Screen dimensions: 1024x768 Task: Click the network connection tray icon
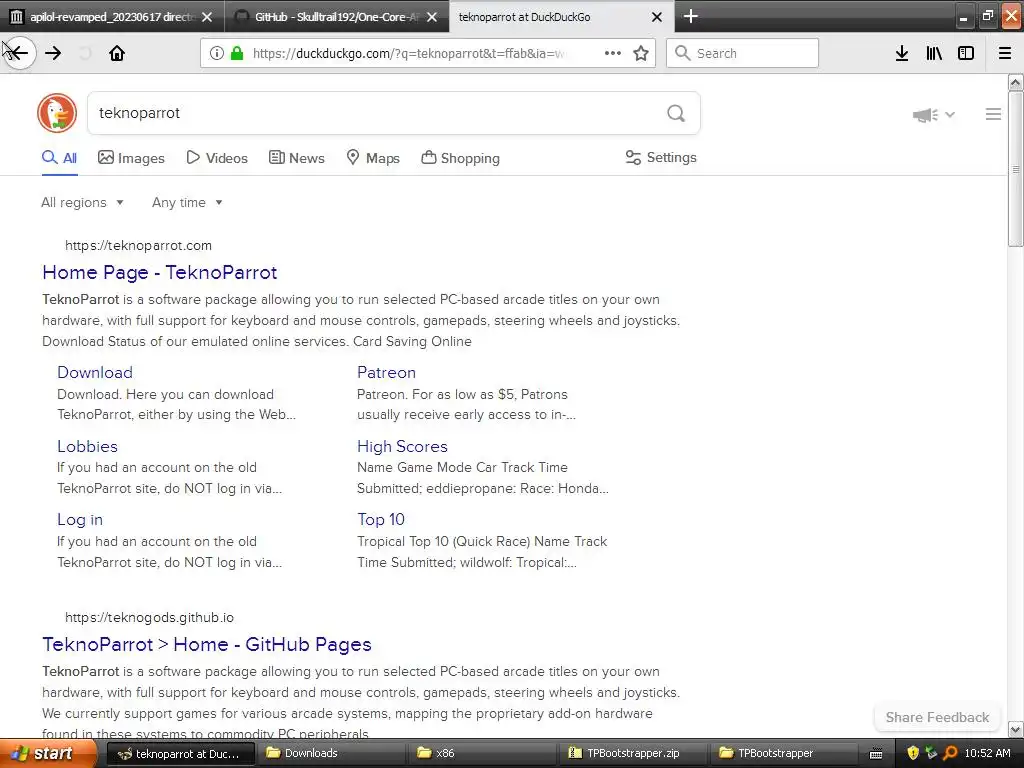pos(932,753)
